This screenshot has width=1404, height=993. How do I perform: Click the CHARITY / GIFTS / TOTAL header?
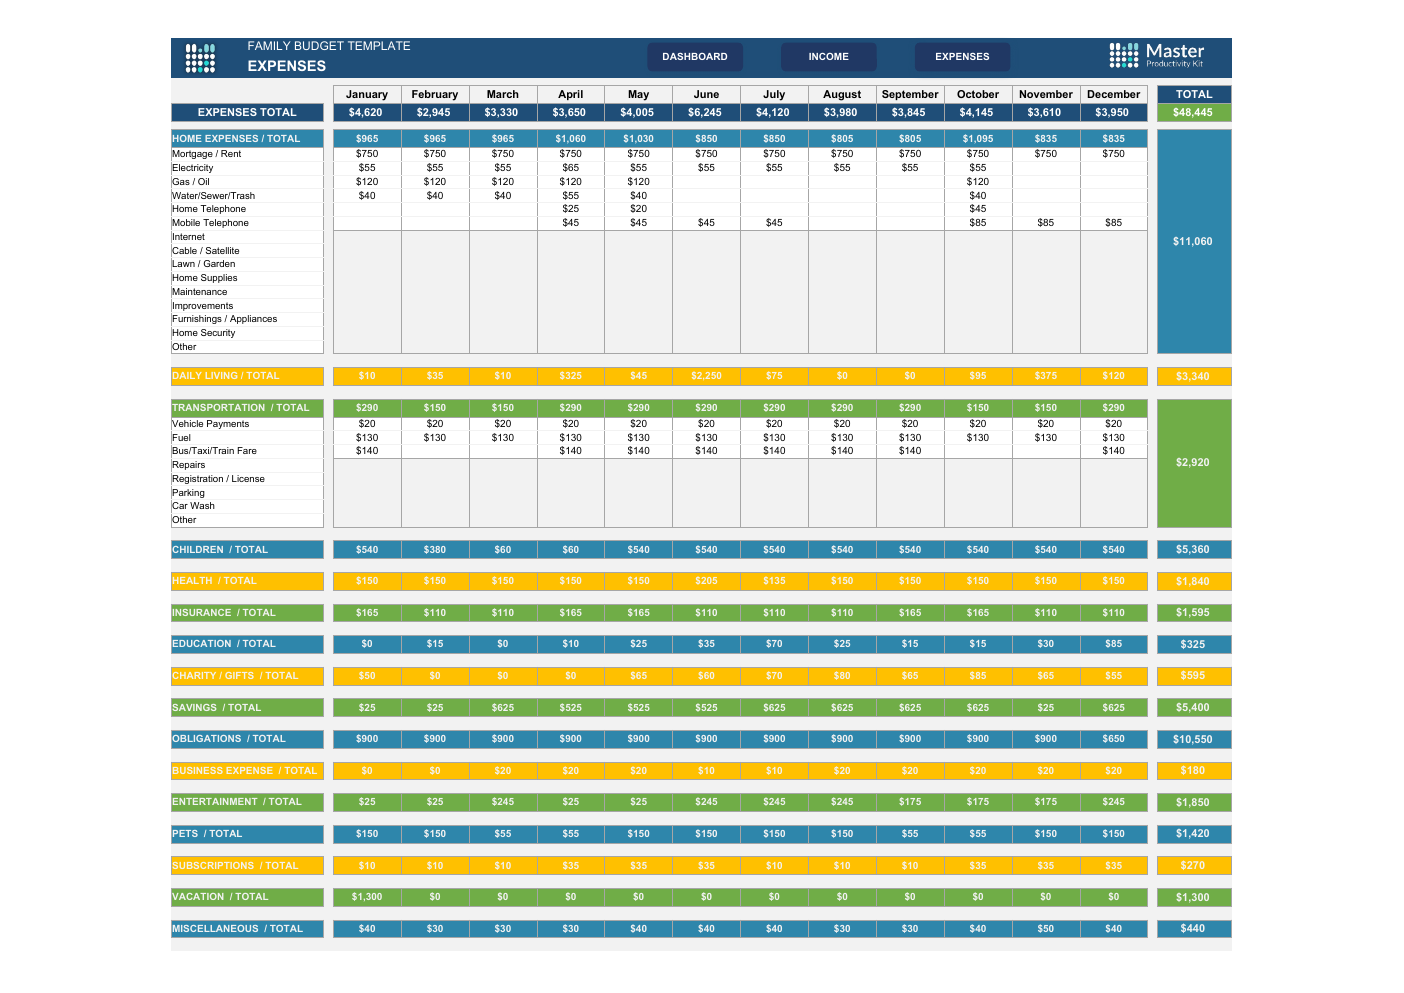pyautogui.click(x=247, y=676)
